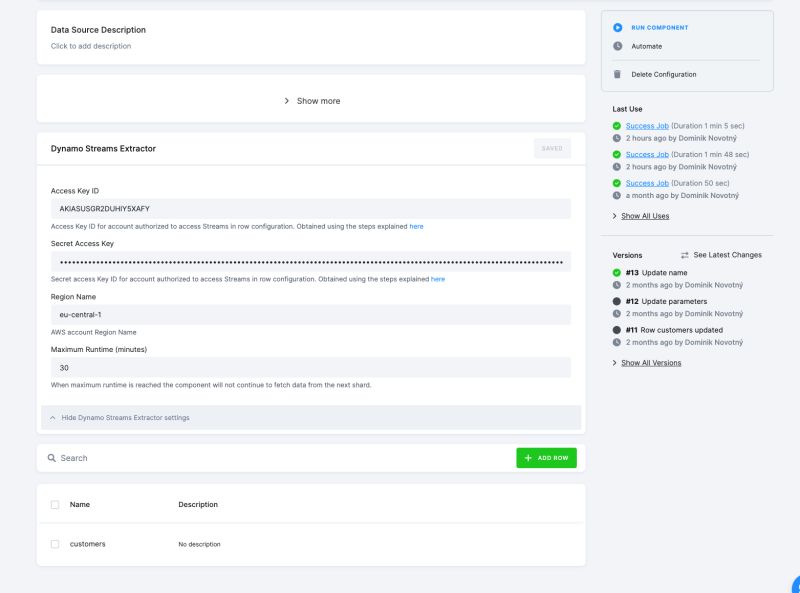Check the select-all checkbox in the table header
The height and width of the screenshot is (593, 800).
pos(56,504)
